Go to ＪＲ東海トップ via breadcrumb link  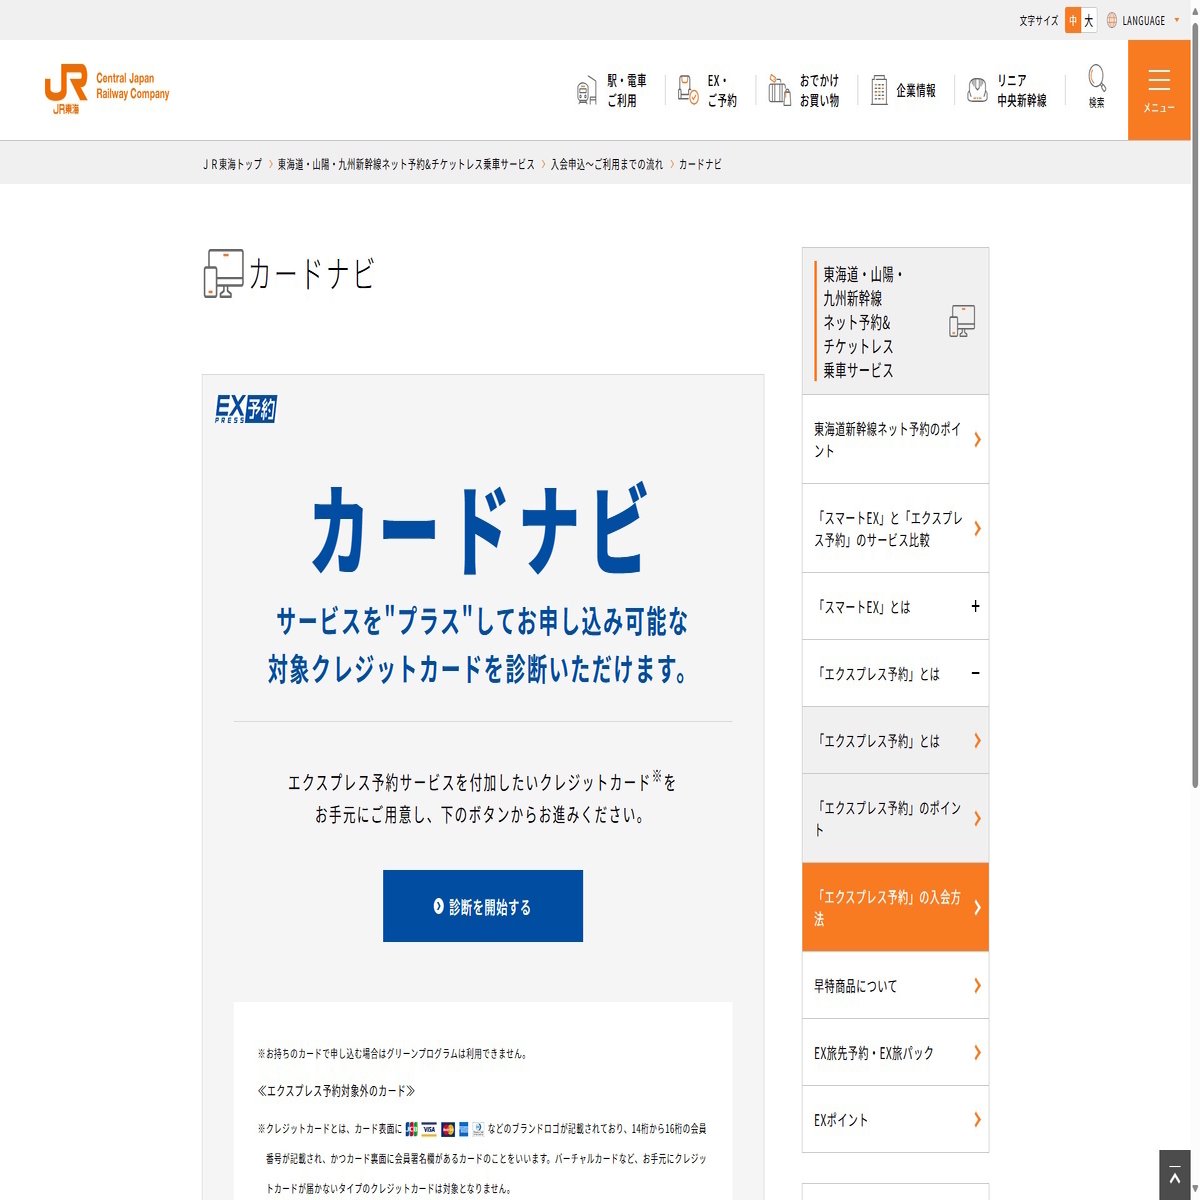231,163
